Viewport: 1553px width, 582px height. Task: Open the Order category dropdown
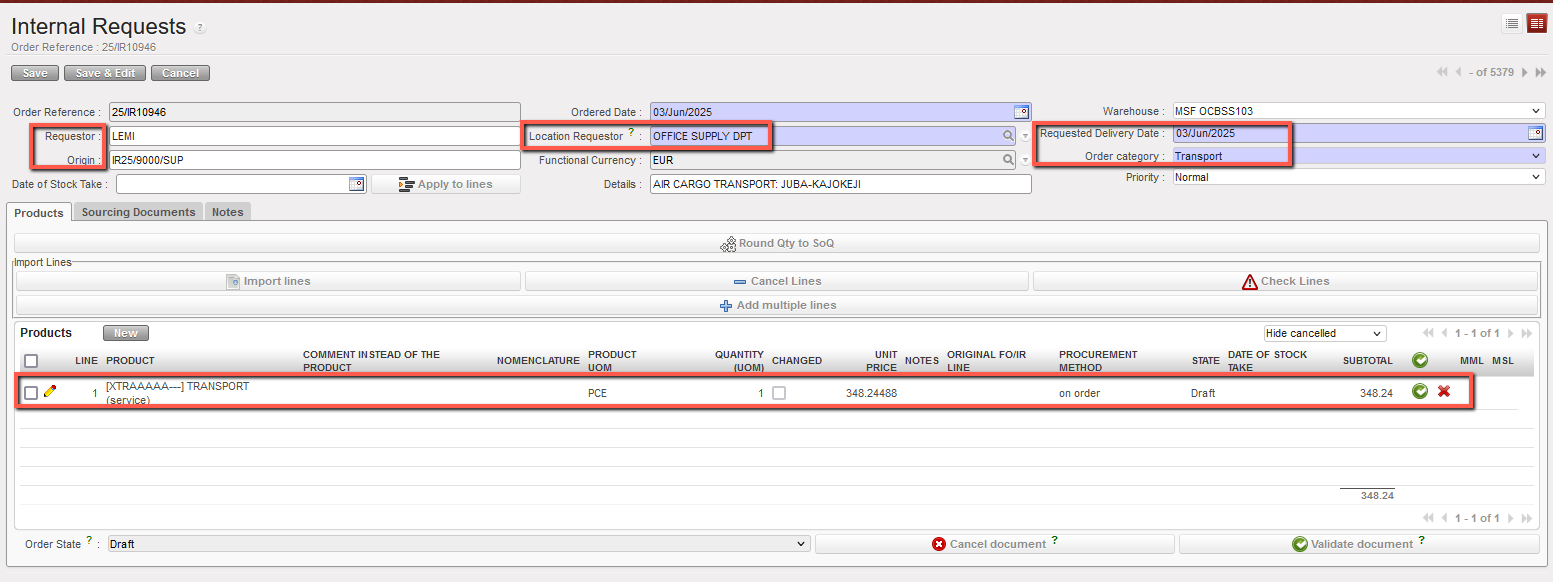point(1536,156)
